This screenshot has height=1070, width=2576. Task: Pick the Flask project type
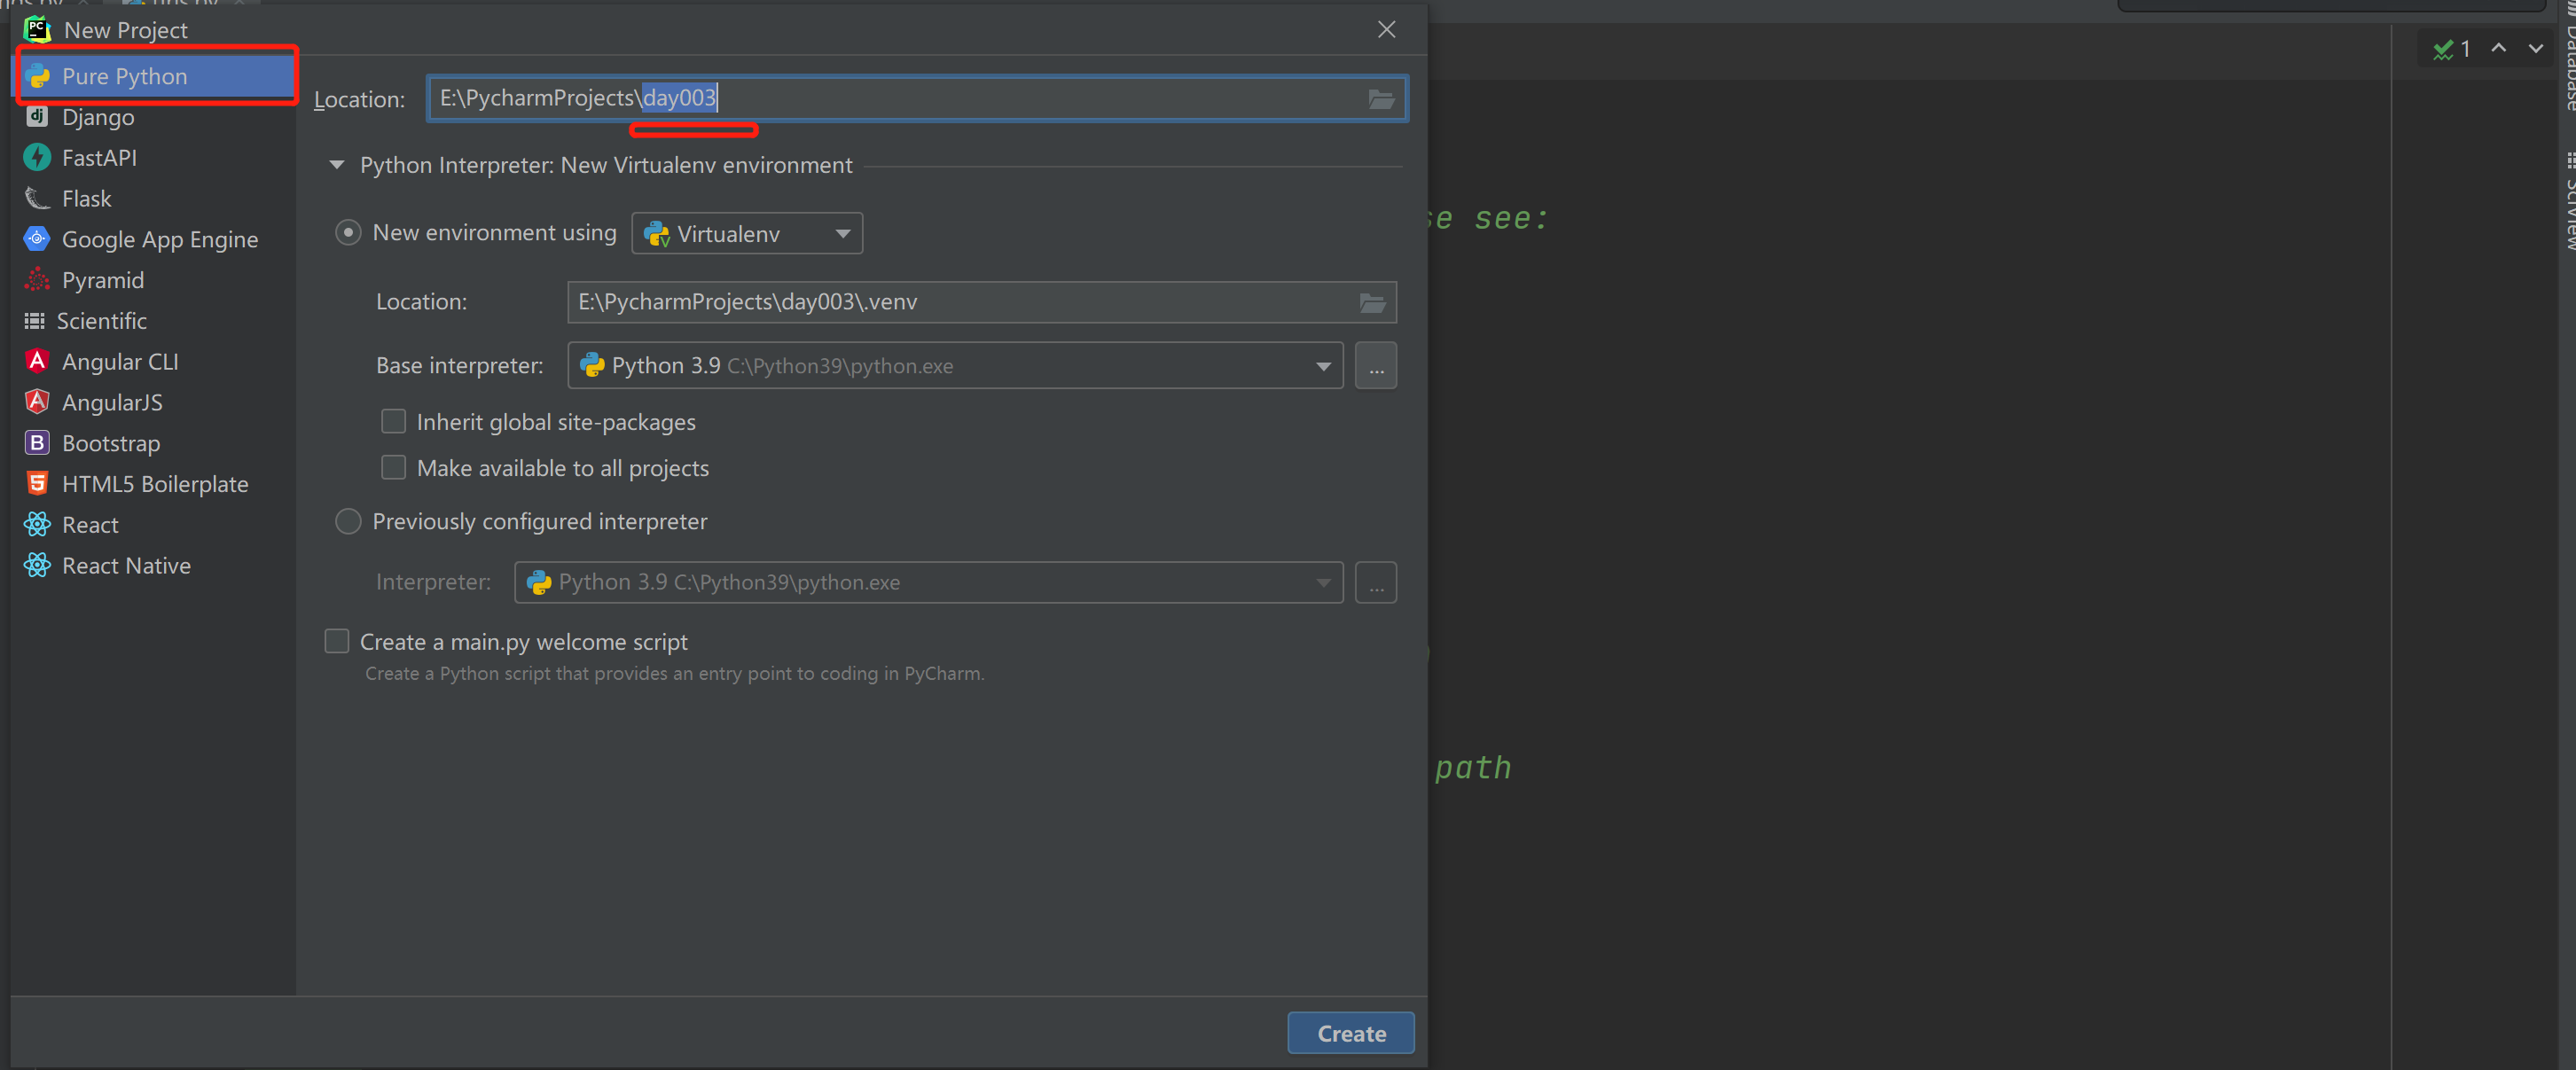click(x=154, y=199)
